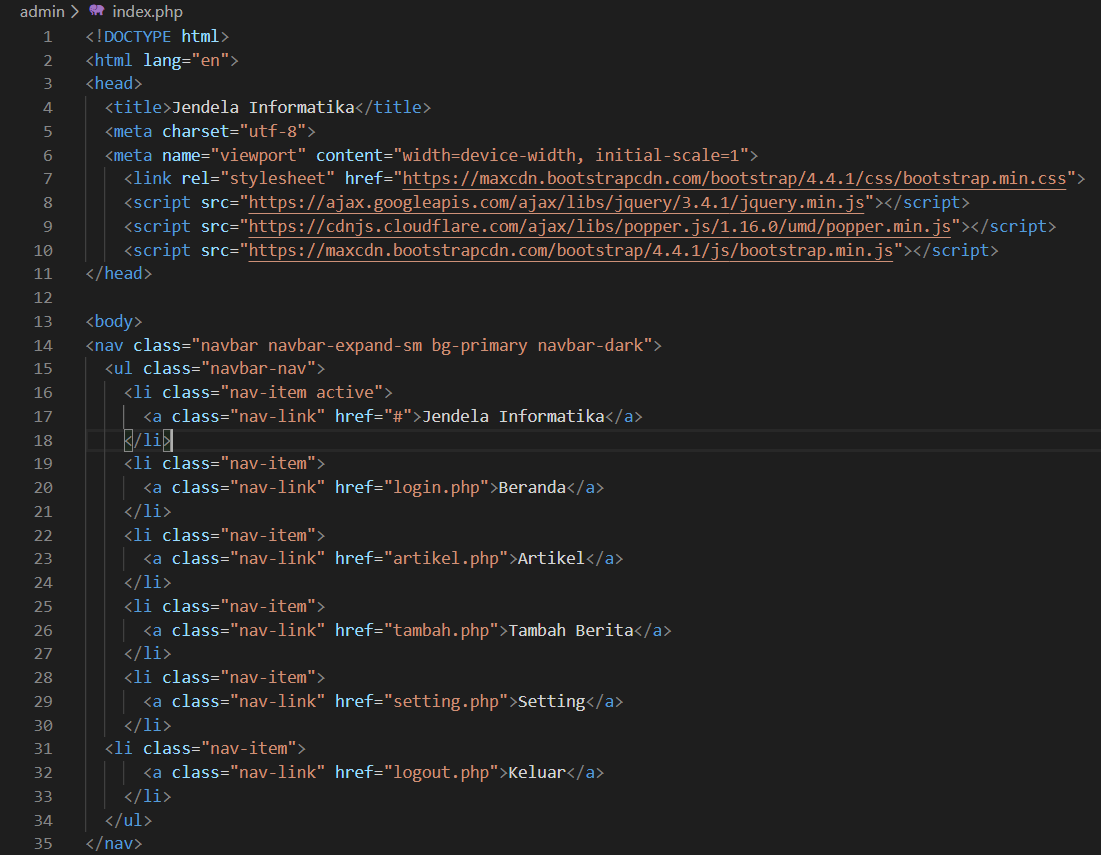Click the Keluar link text

537,772
